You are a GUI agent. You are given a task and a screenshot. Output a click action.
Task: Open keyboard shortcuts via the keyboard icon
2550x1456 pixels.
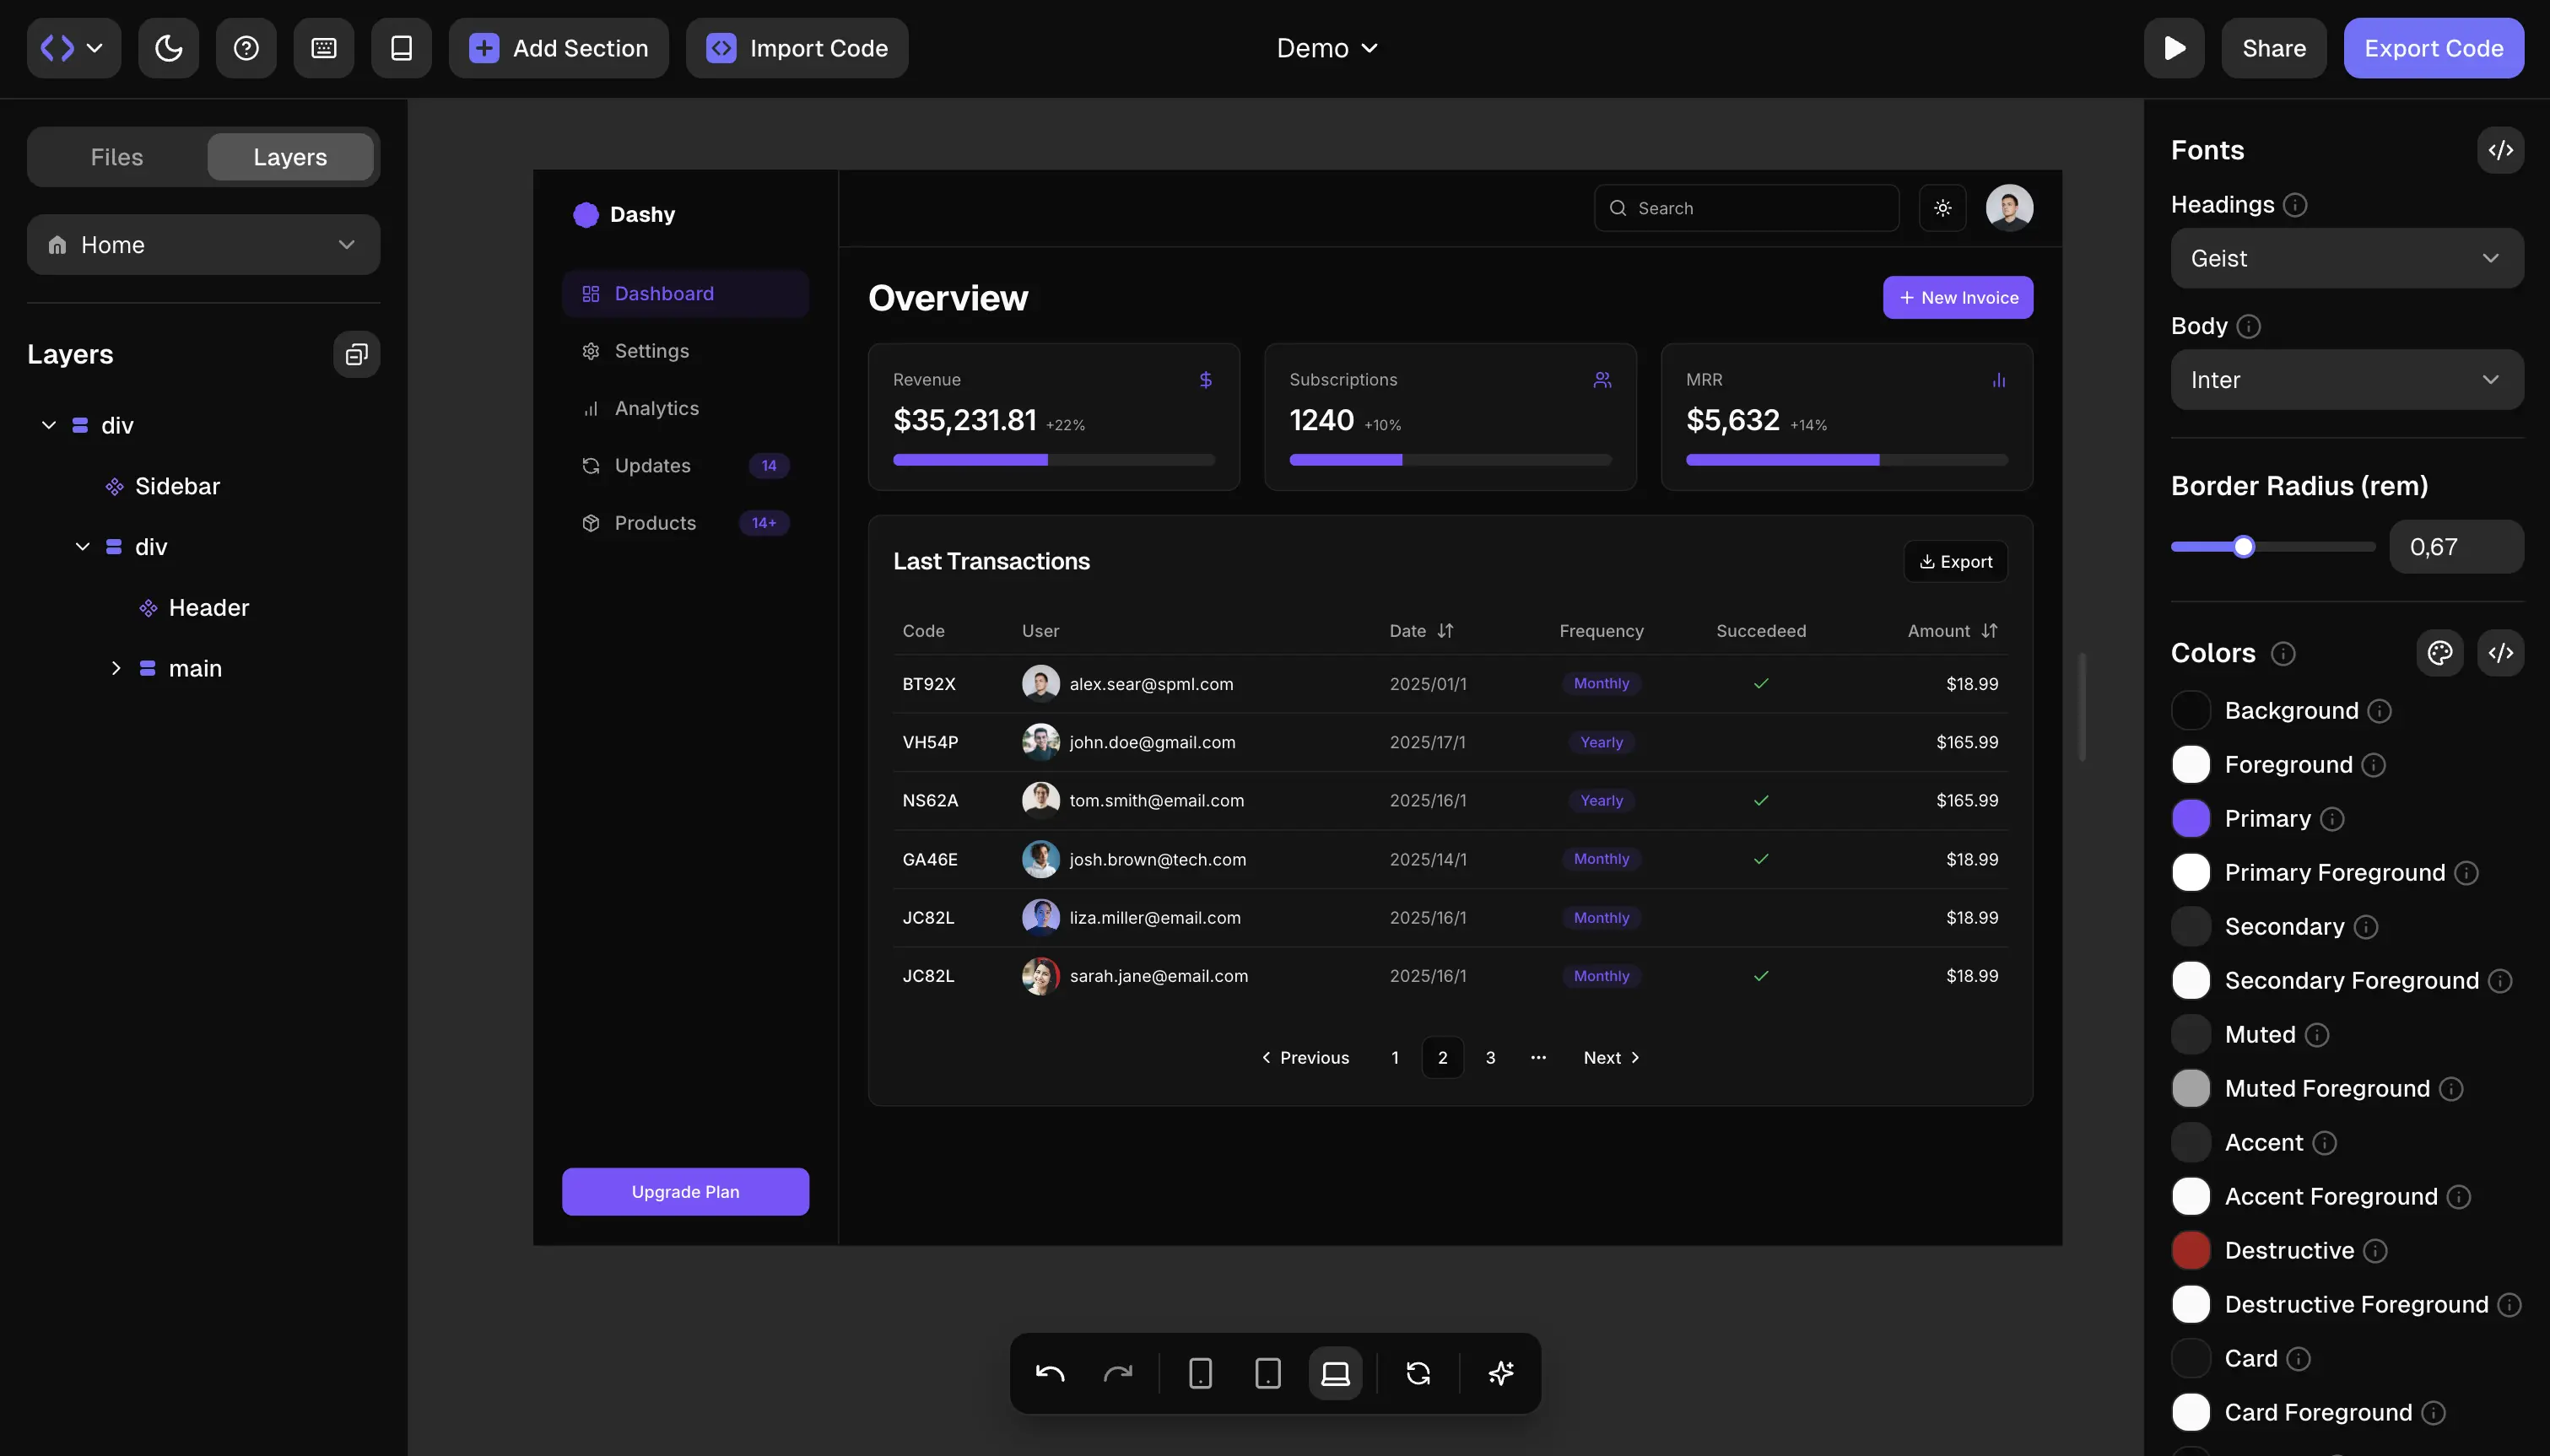coord(323,47)
